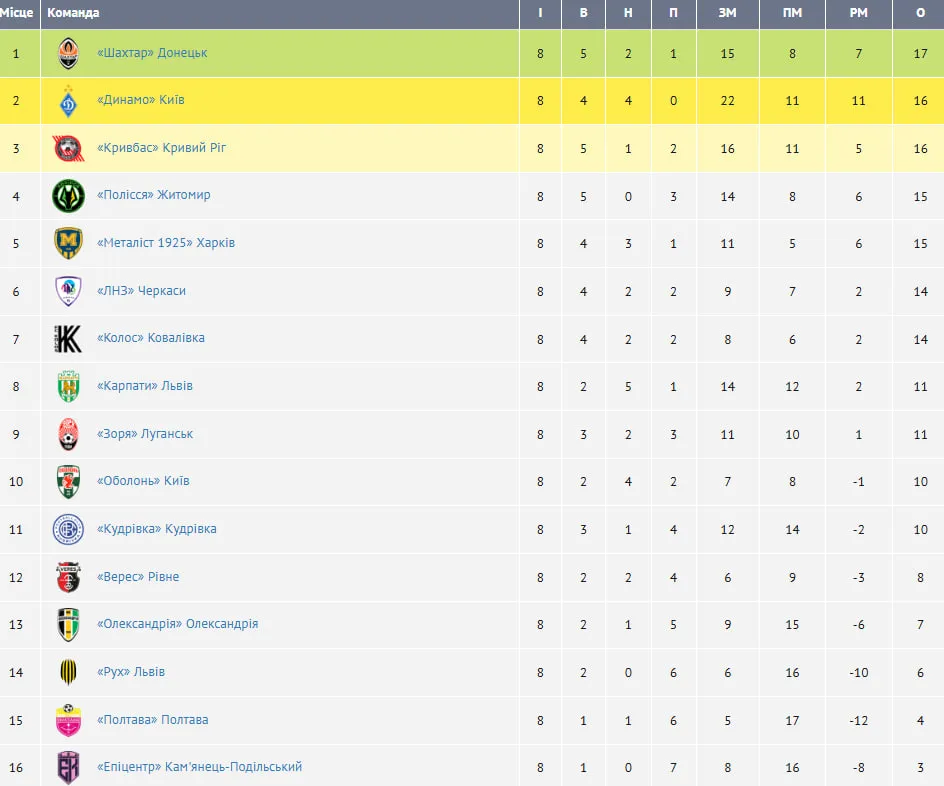This screenshot has width=944, height=786.
Task: Click the Karpaty Lviv club crest
Action: click(x=68, y=386)
